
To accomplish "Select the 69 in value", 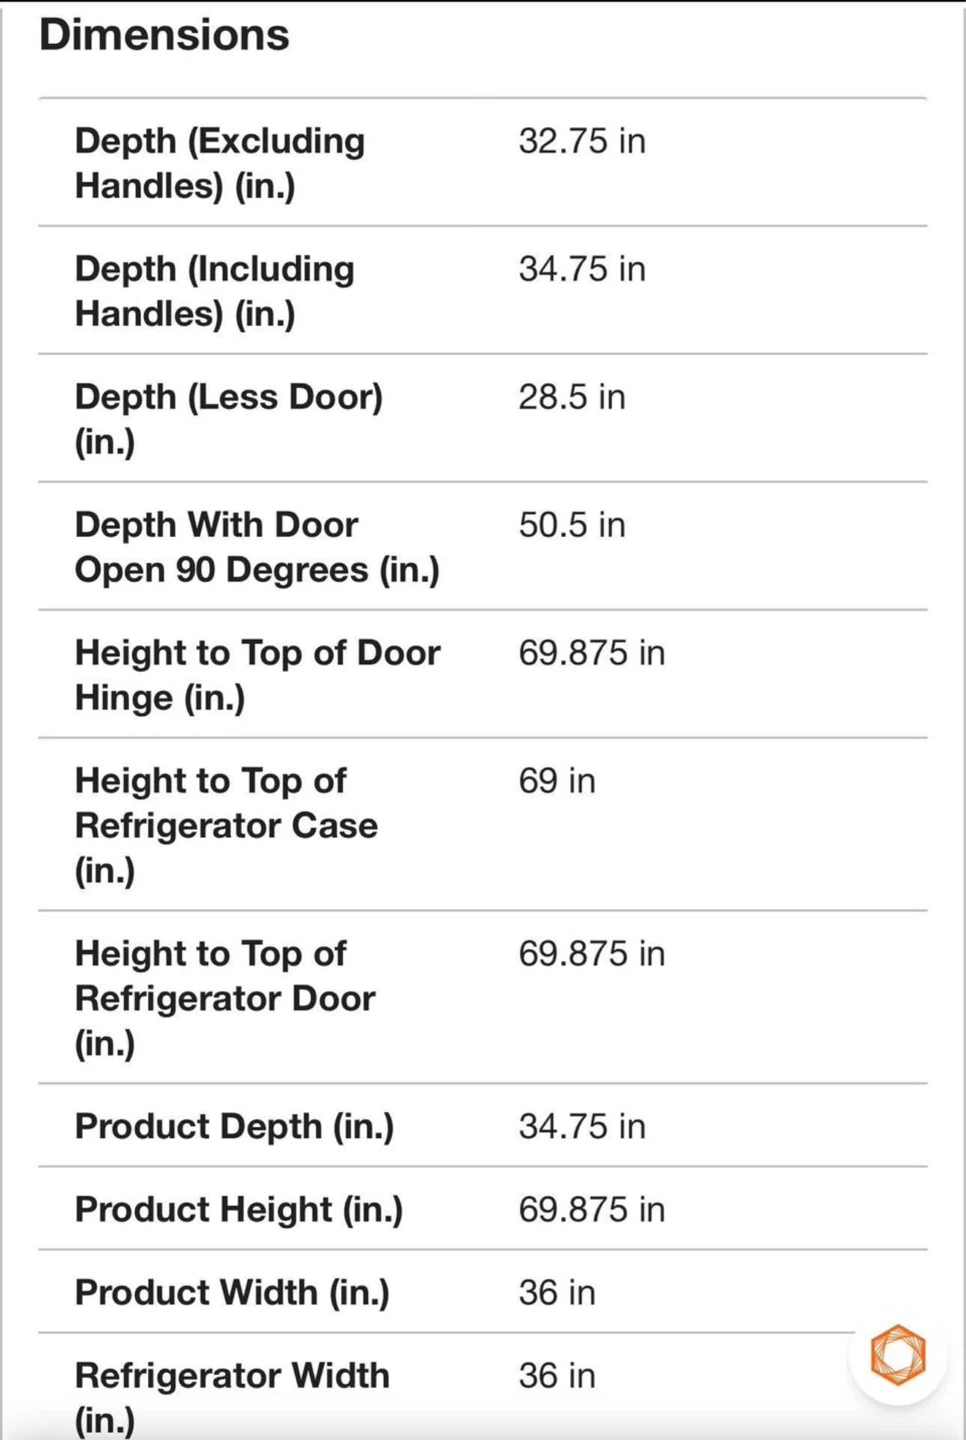I will point(557,781).
